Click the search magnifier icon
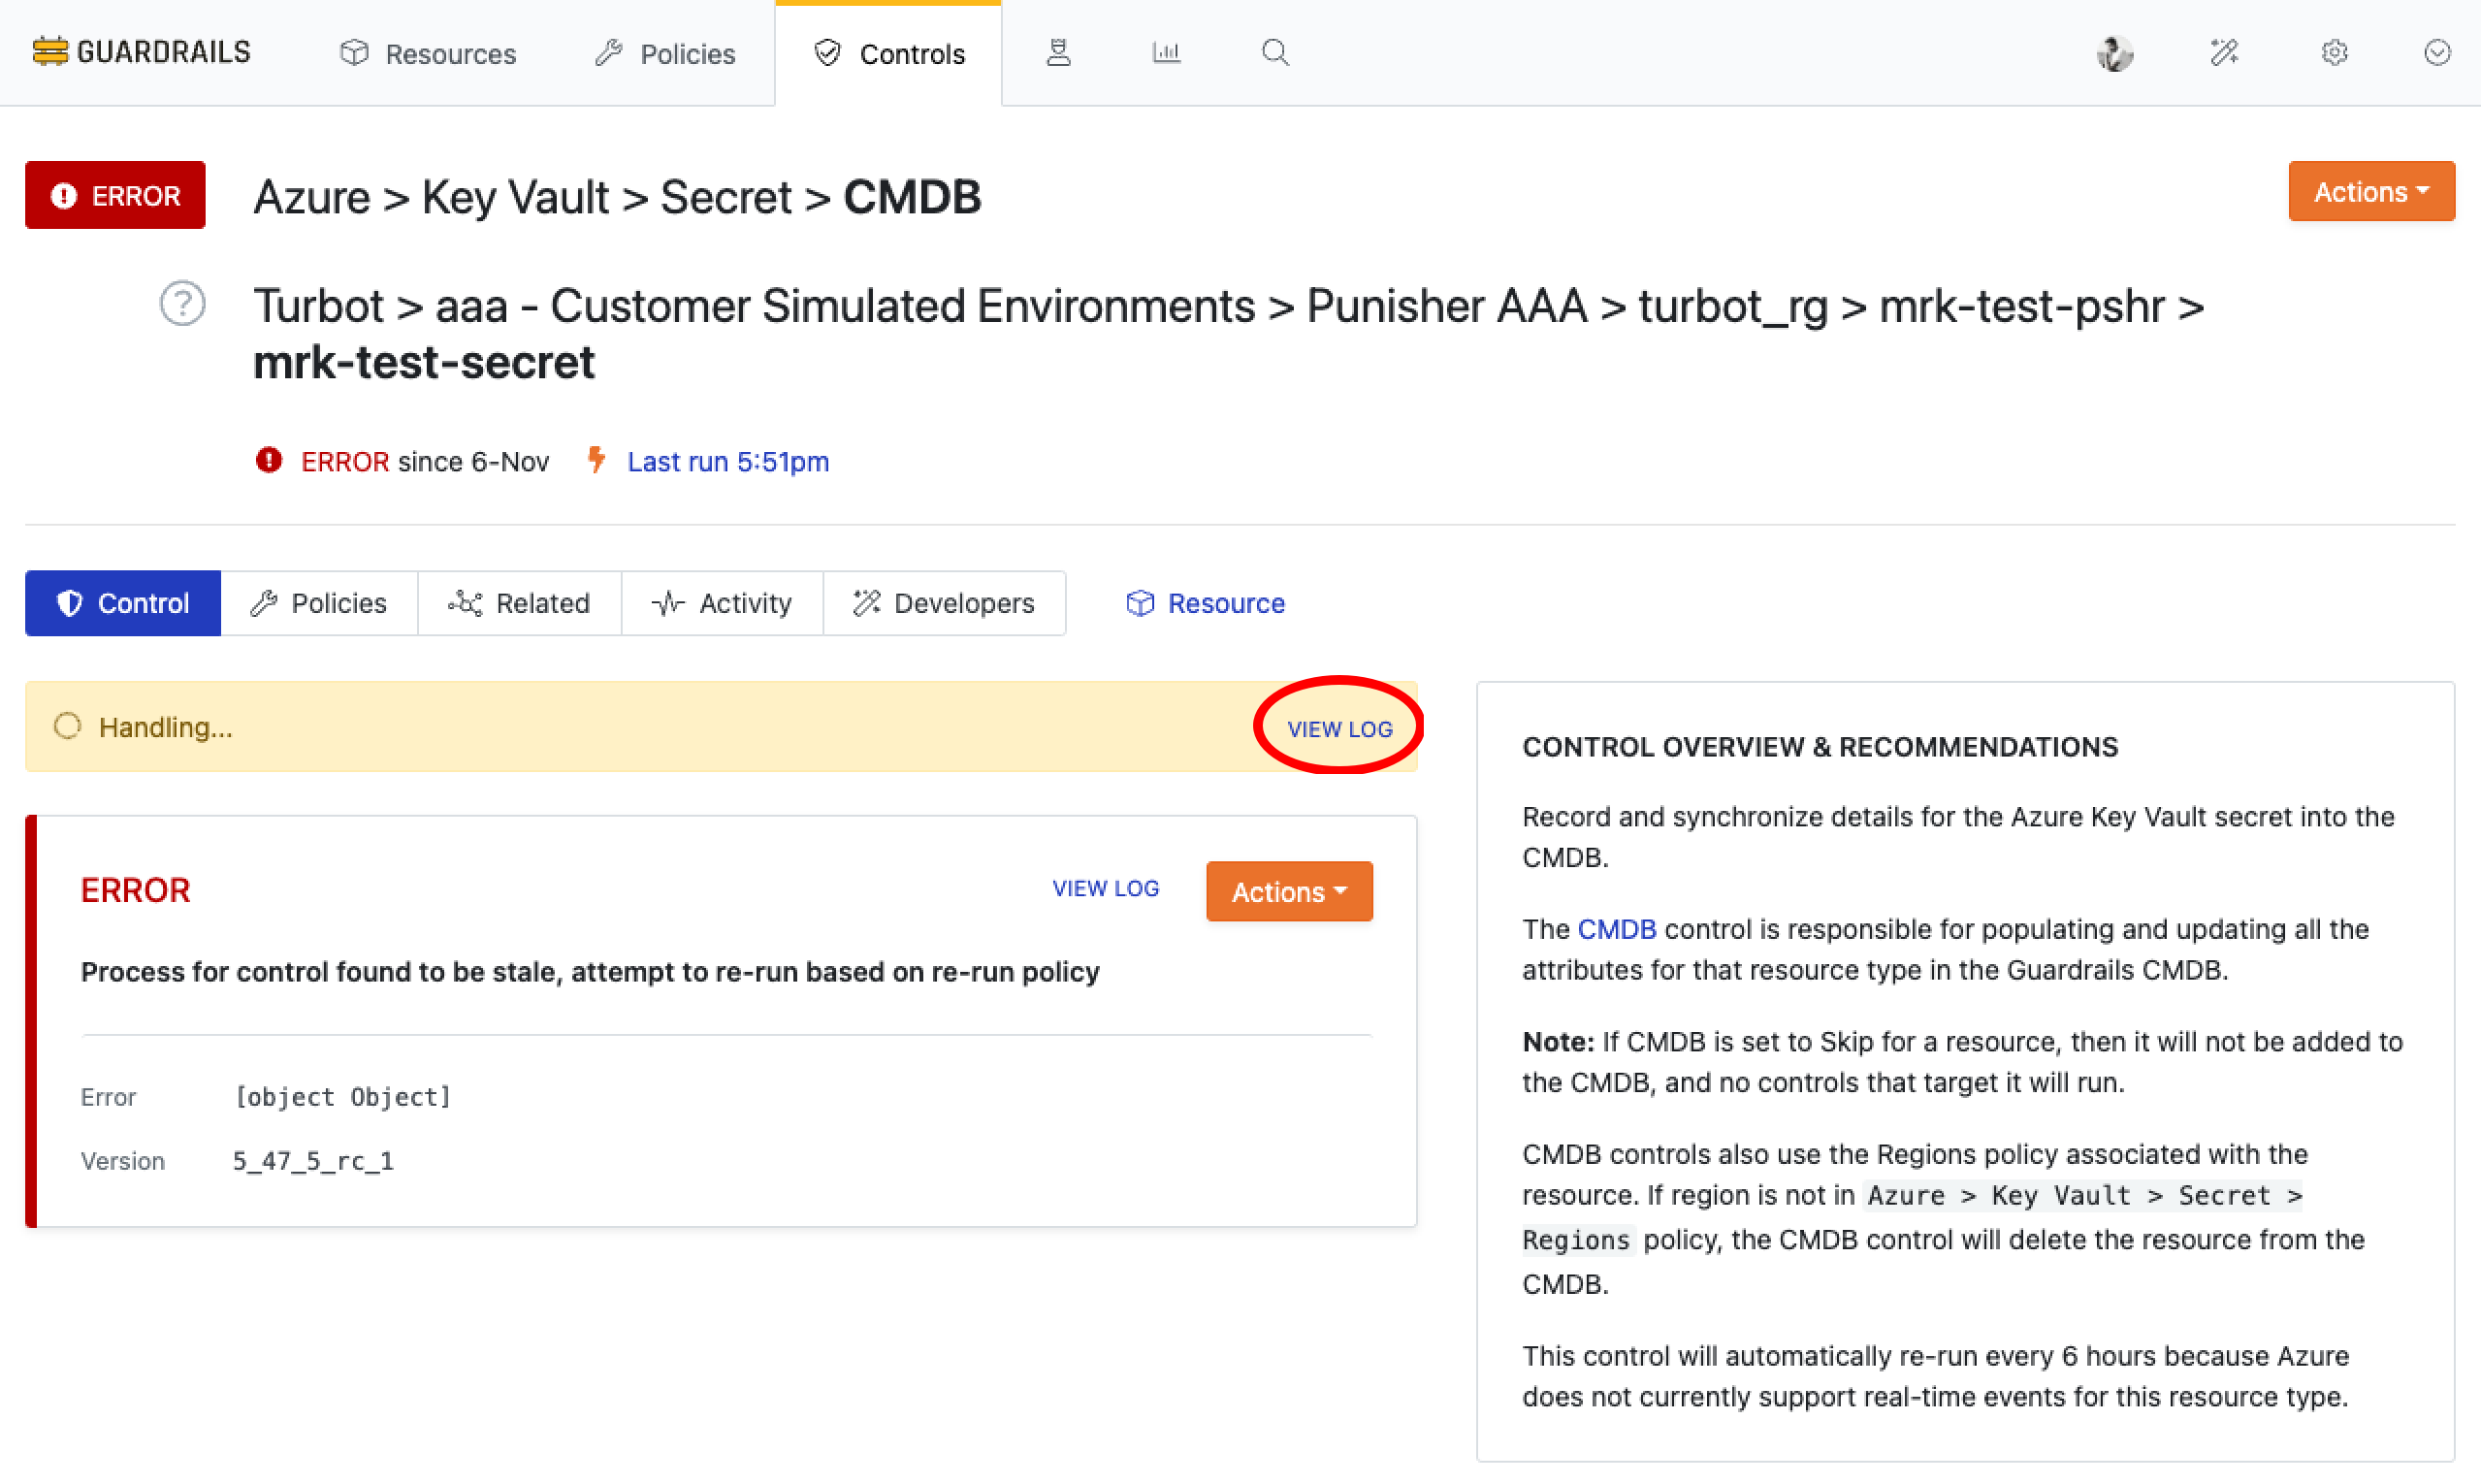This screenshot has width=2481, height=1484. tap(1274, 52)
